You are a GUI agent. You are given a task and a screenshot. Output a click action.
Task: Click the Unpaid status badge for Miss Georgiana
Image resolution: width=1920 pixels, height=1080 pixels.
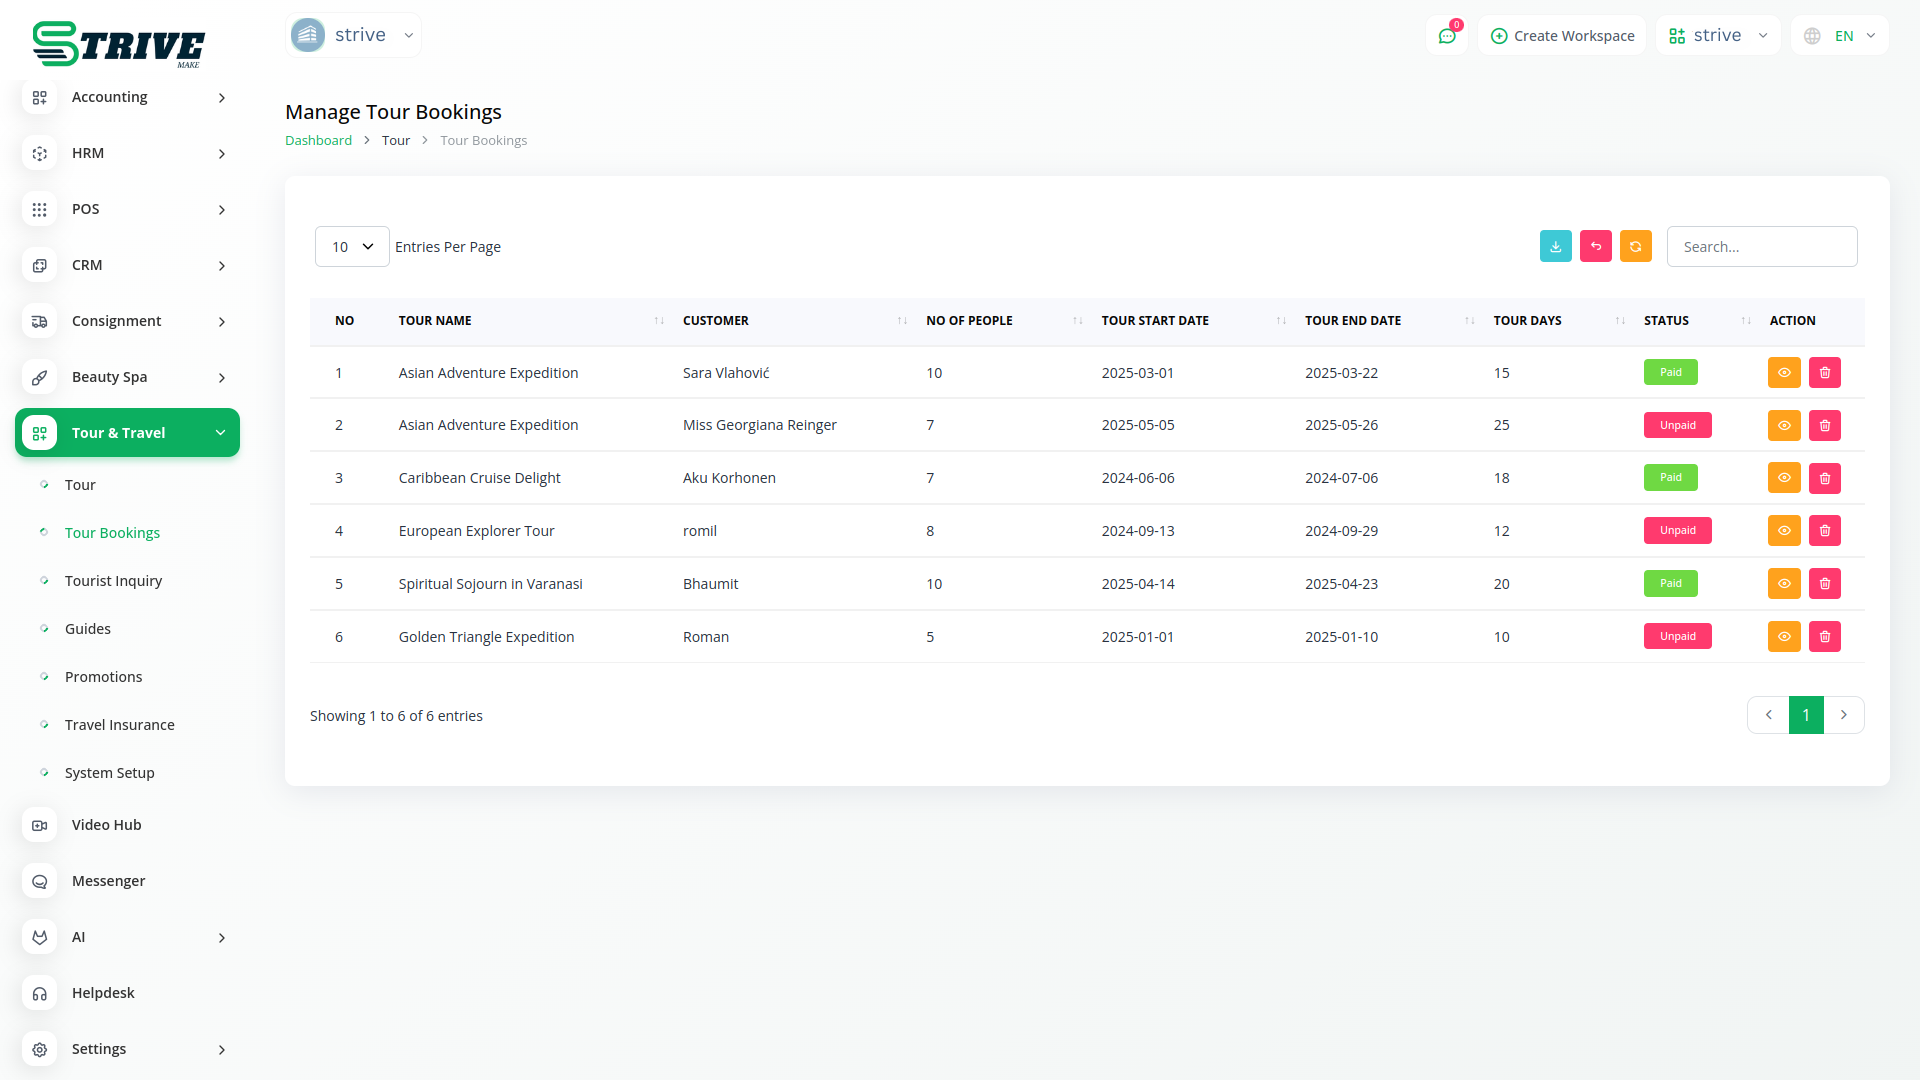point(1677,425)
